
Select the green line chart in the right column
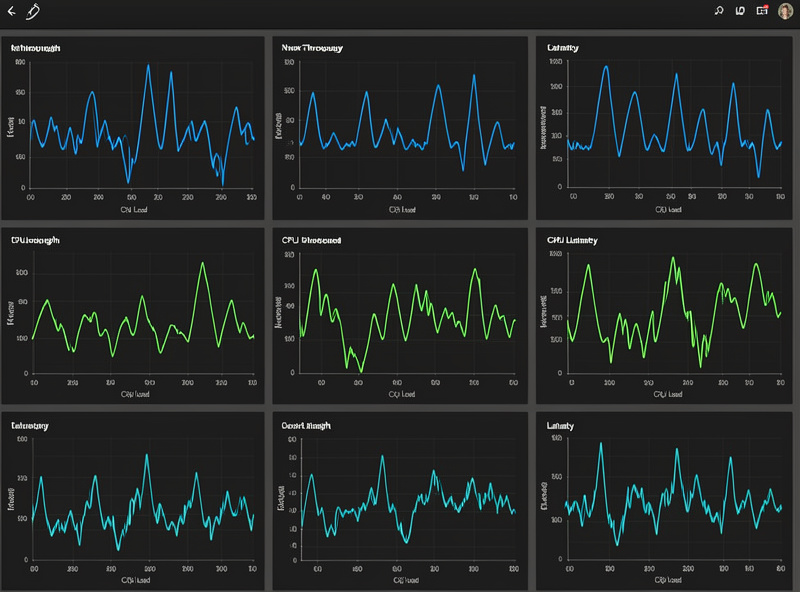[664, 316]
